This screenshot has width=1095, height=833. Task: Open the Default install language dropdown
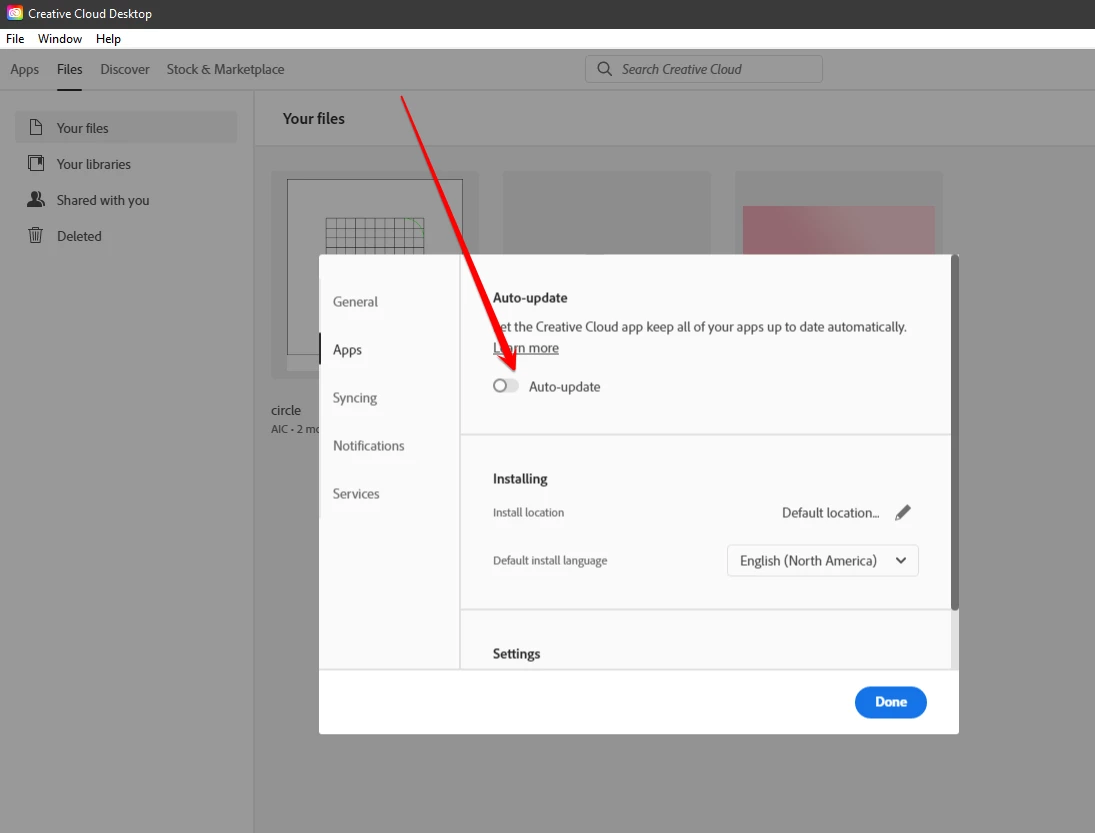click(823, 561)
